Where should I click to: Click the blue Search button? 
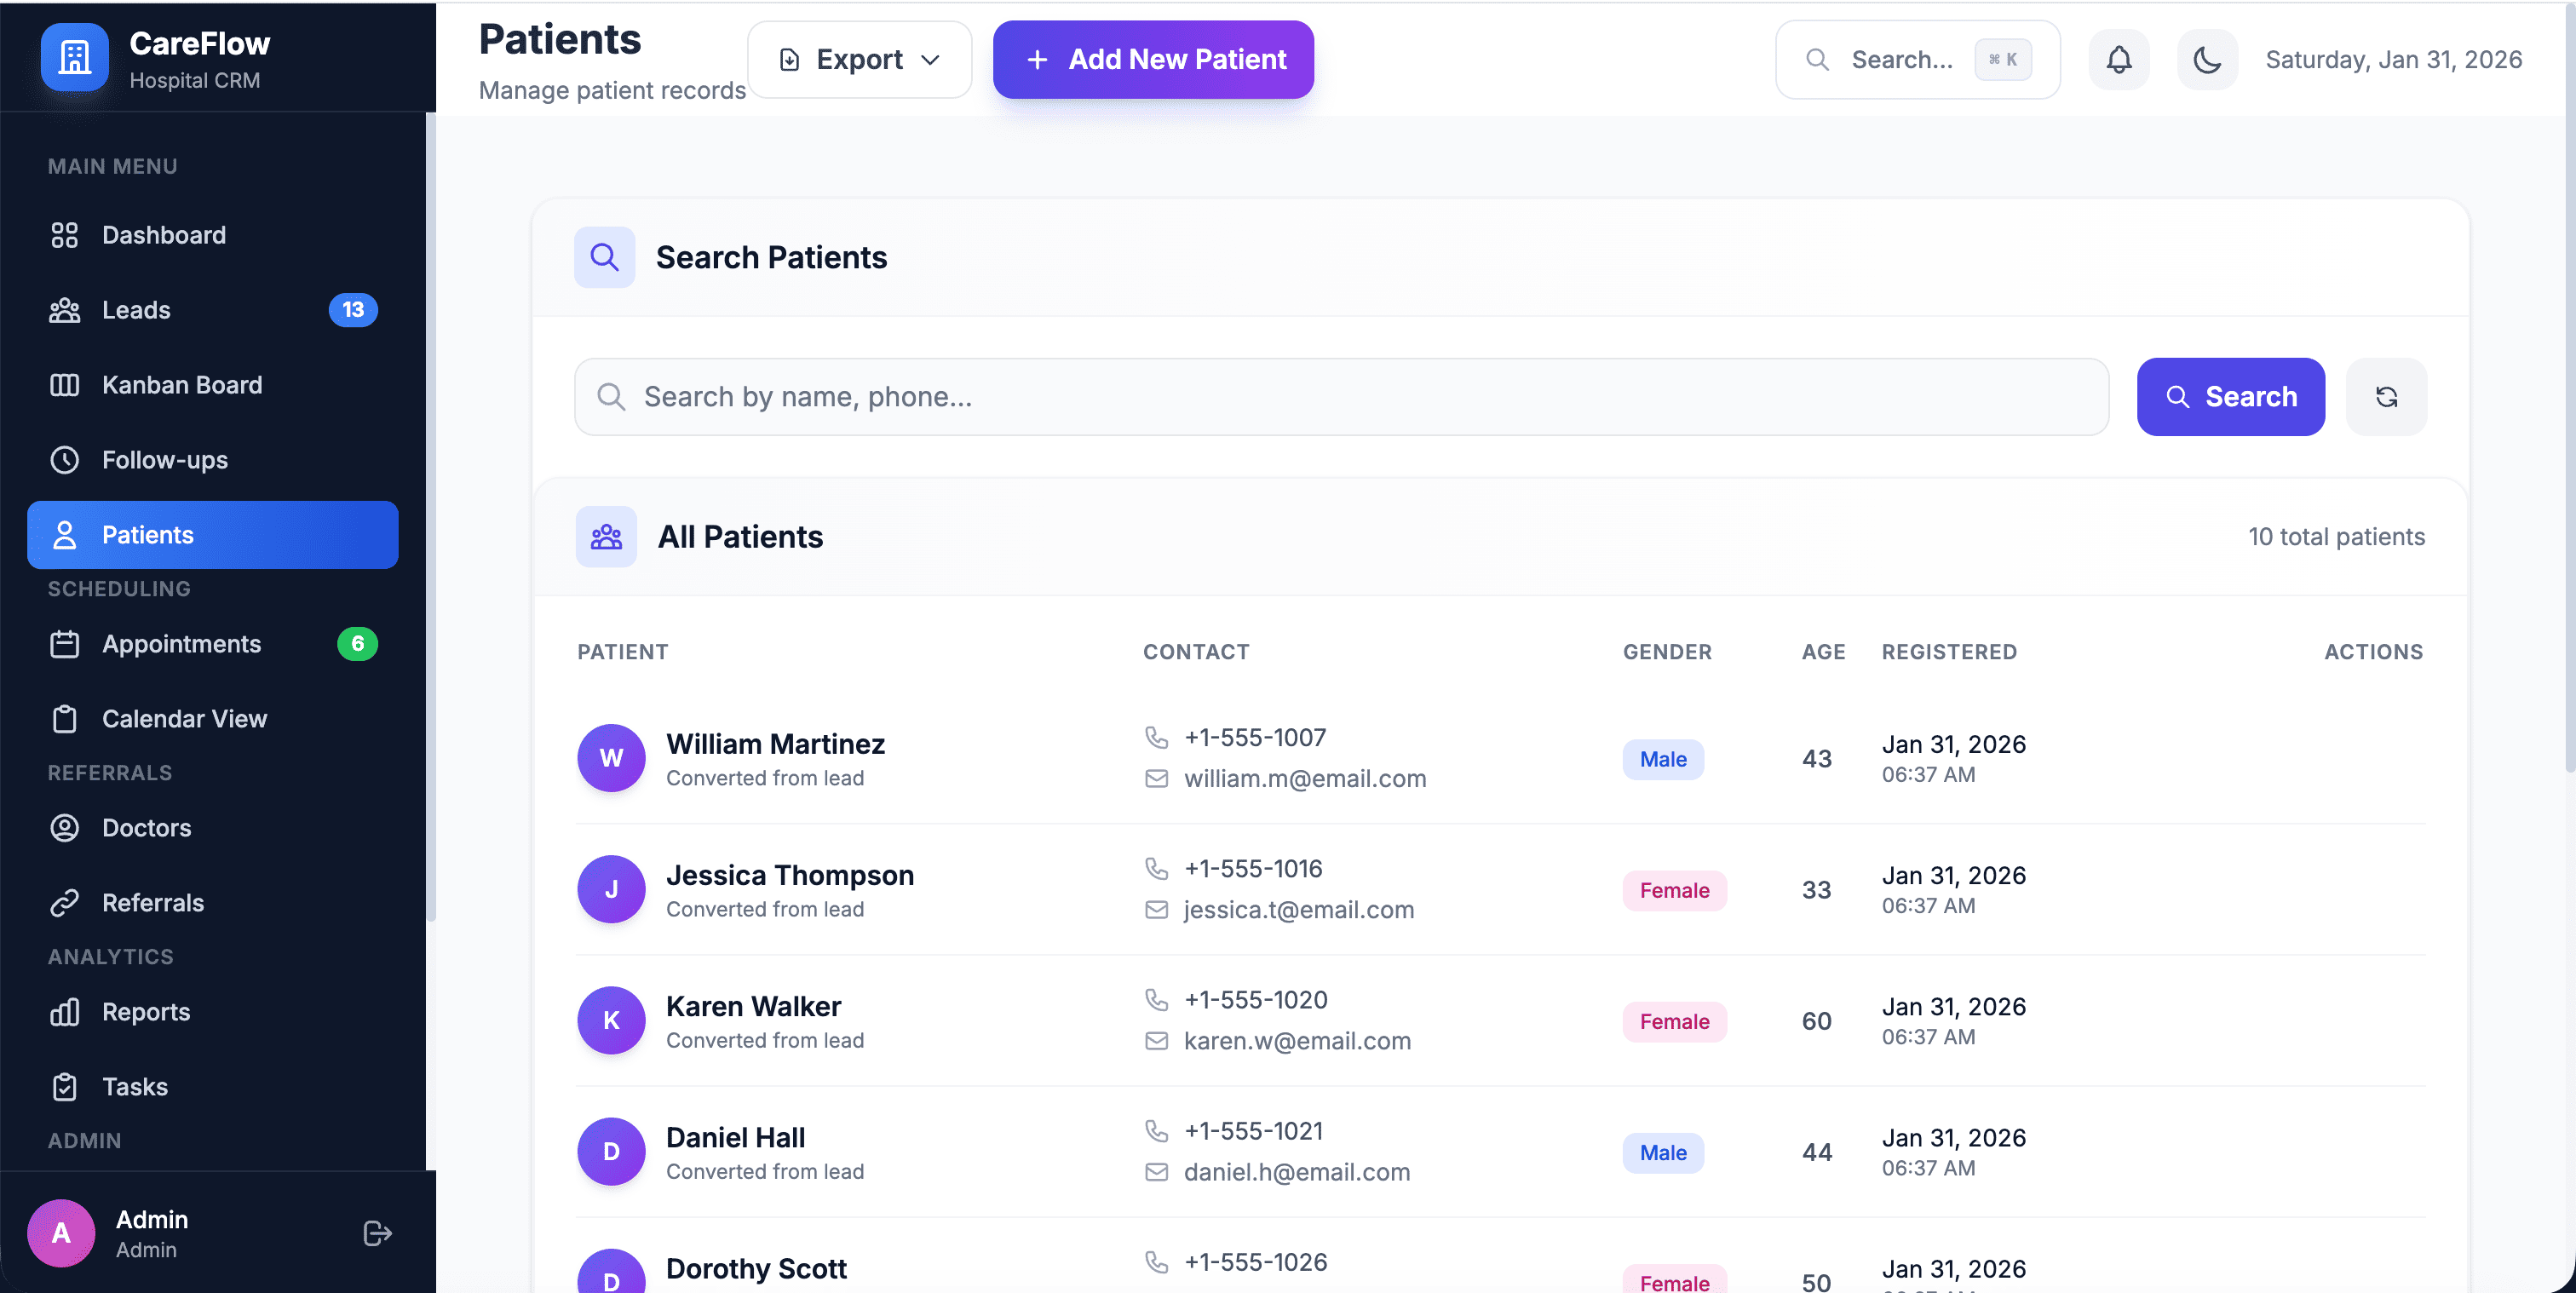point(2230,397)
